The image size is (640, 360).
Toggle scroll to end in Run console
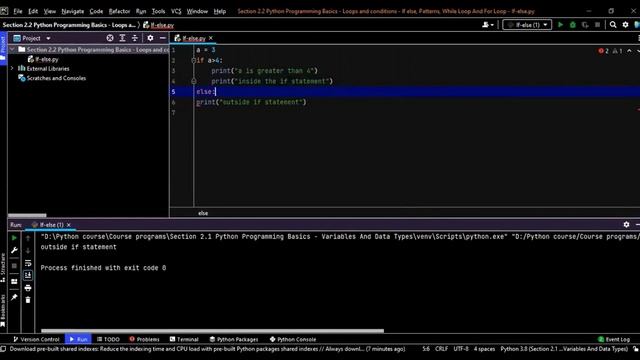[28, 276]
